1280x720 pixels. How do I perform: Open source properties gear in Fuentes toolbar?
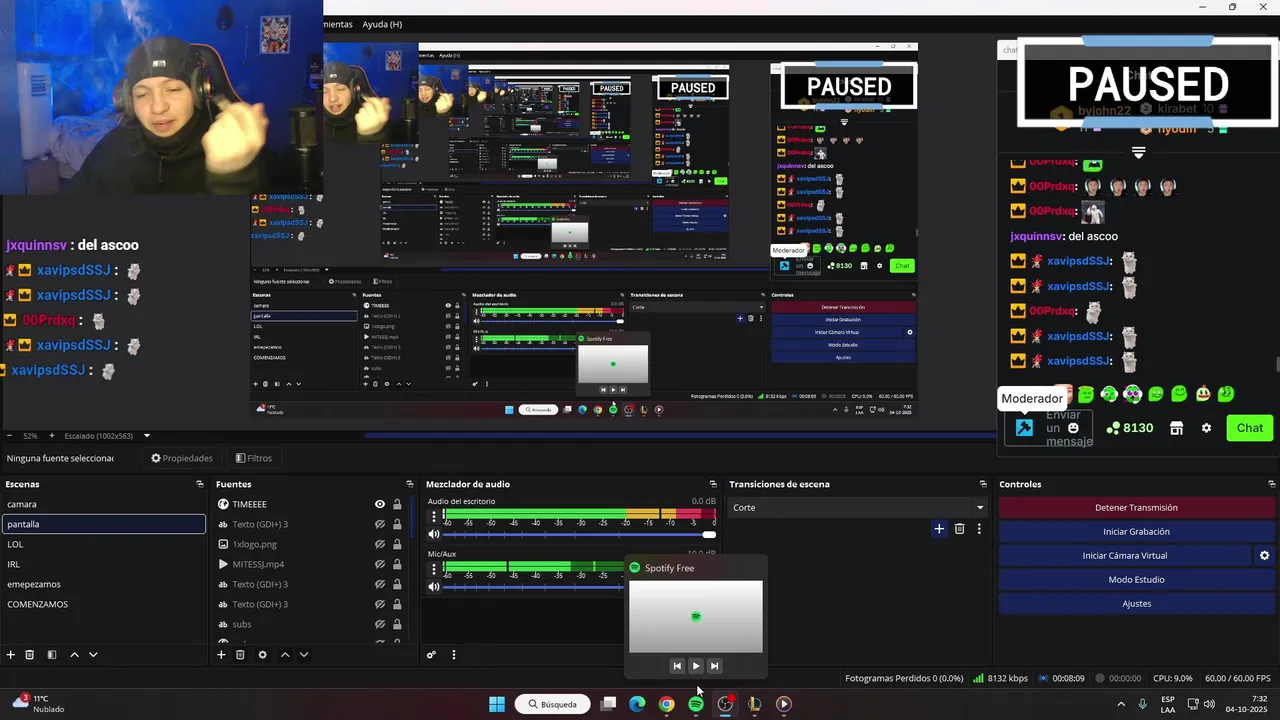pos(262,655)
